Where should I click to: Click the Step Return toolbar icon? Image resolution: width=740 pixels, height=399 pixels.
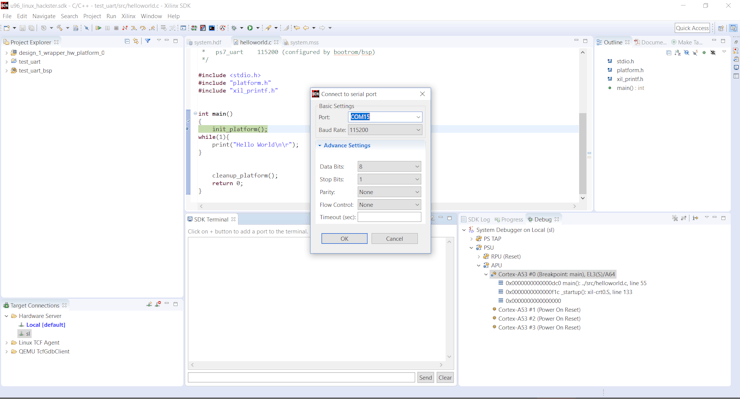[x=151, y=28]
